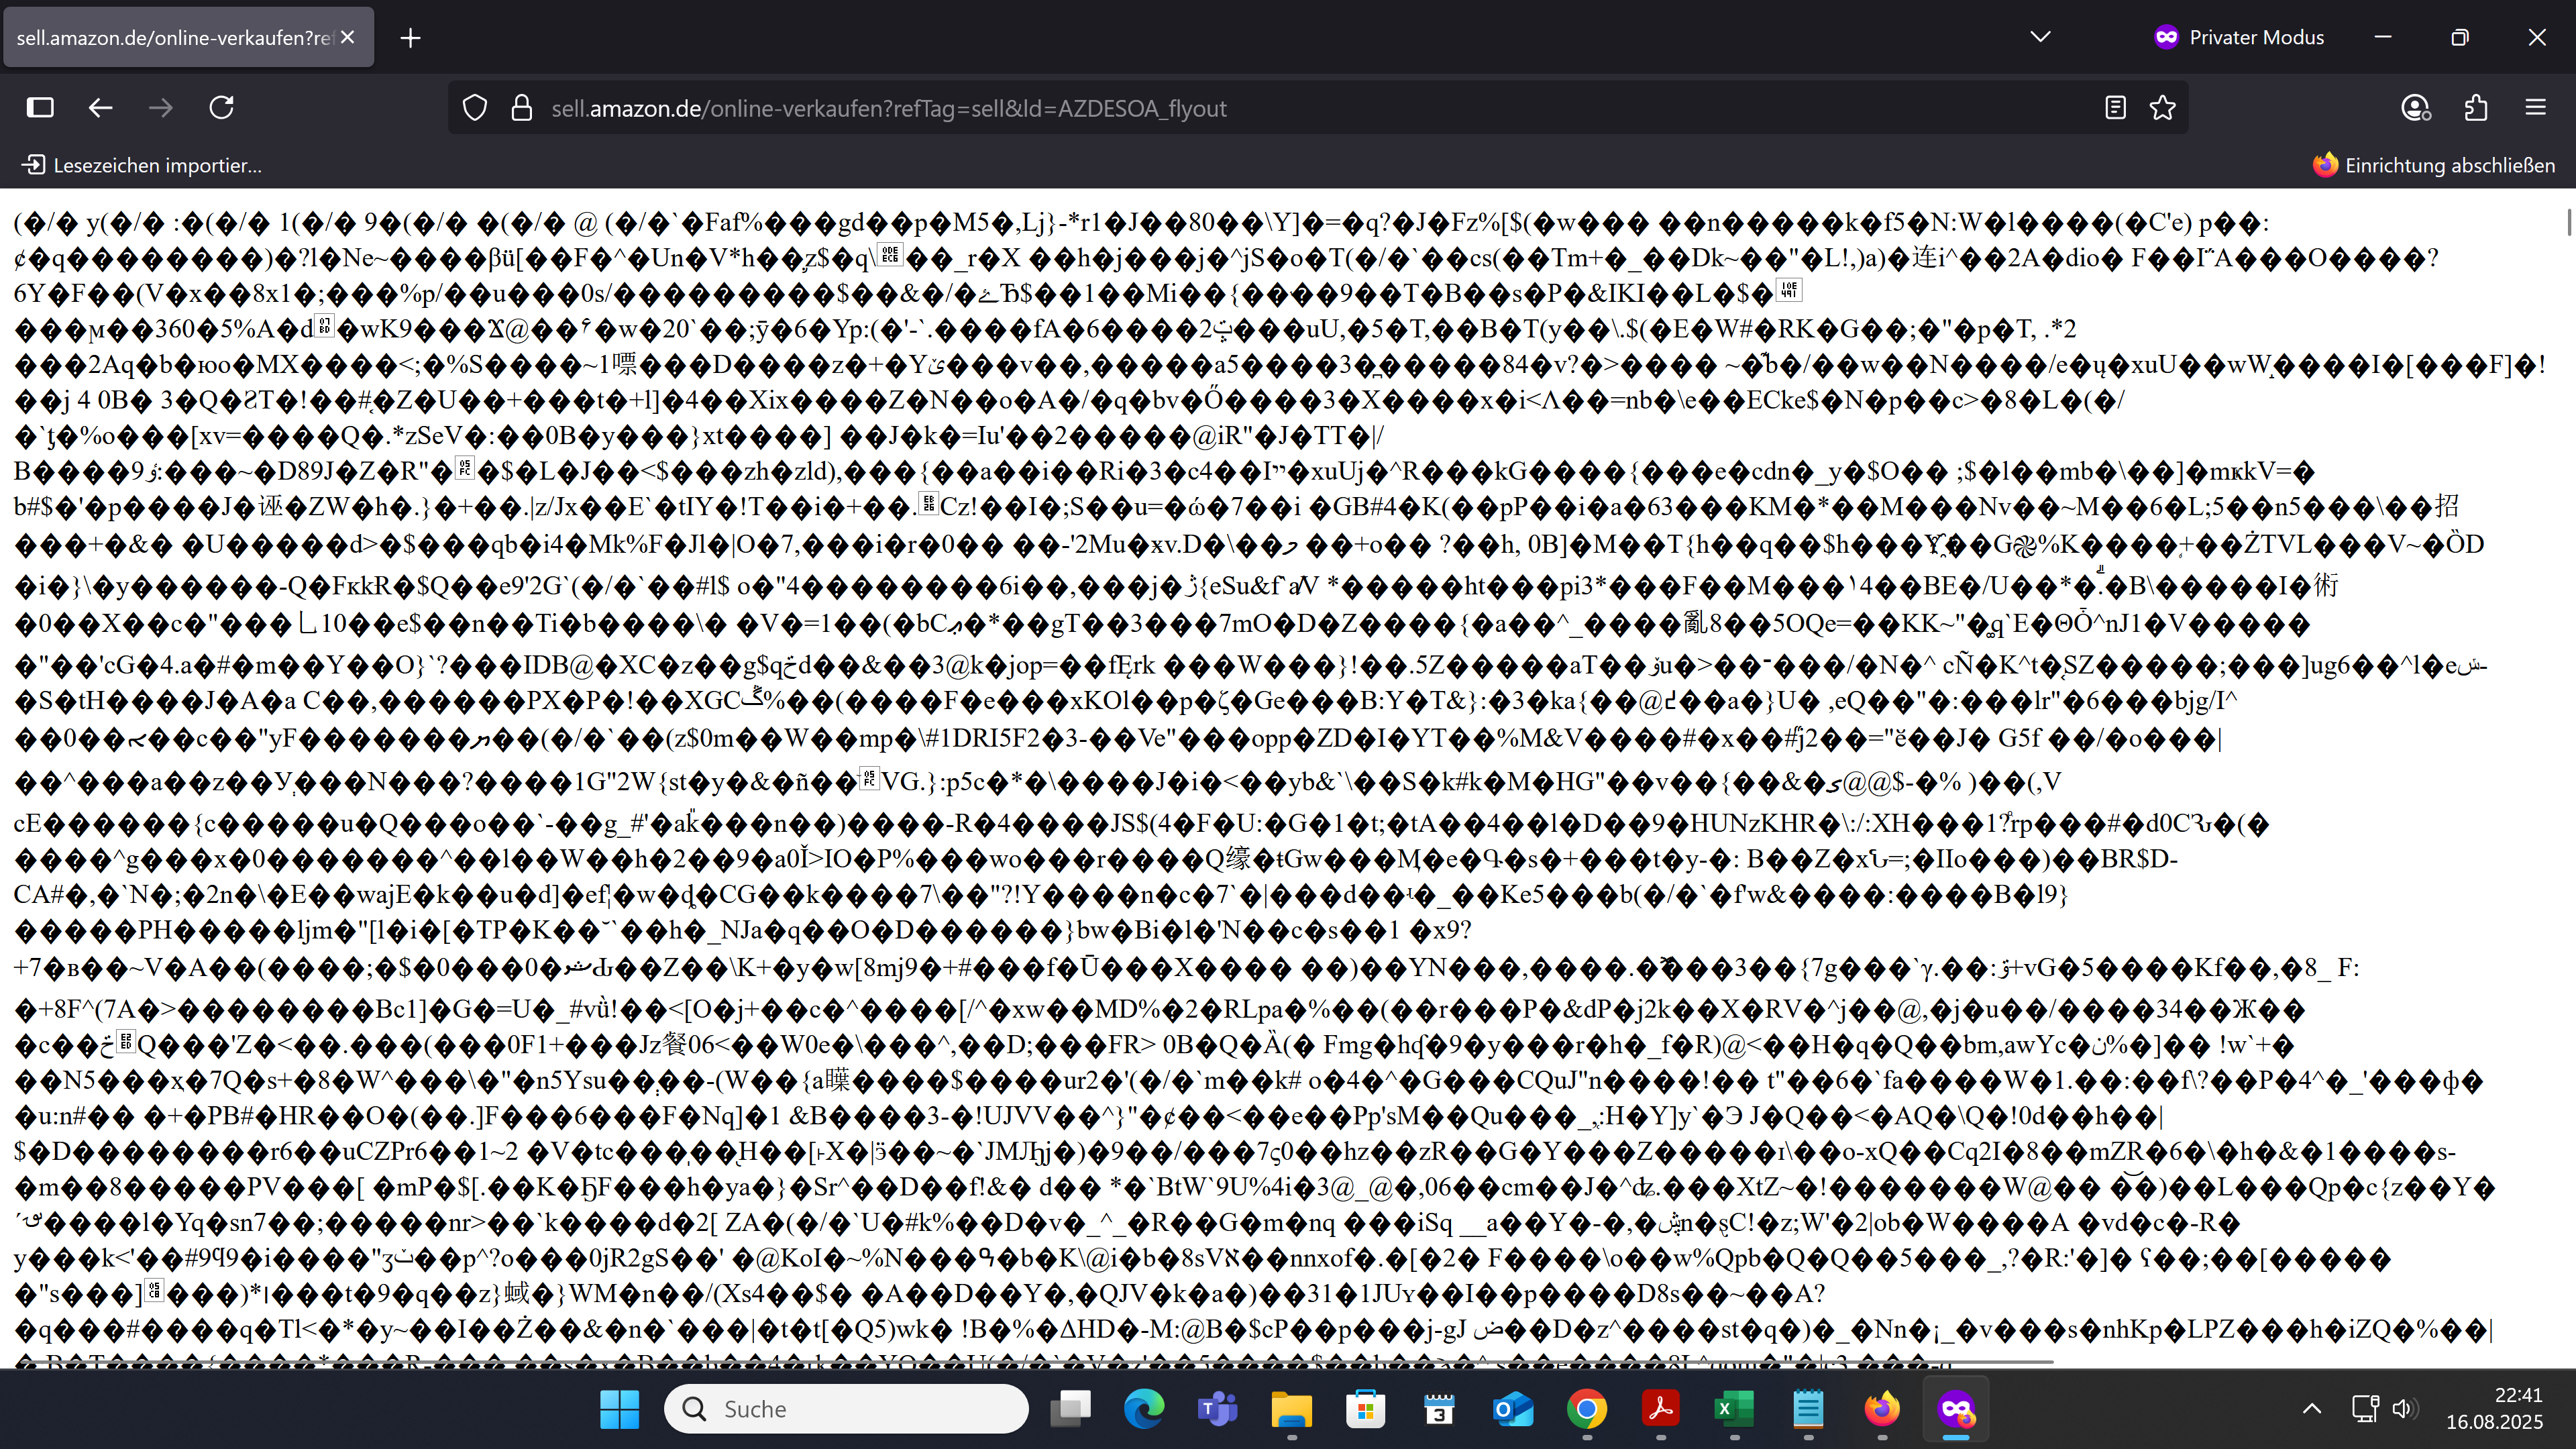Click Einrichtung abschließen button
2576x1449 pixels.
(x=2433, y=165)
